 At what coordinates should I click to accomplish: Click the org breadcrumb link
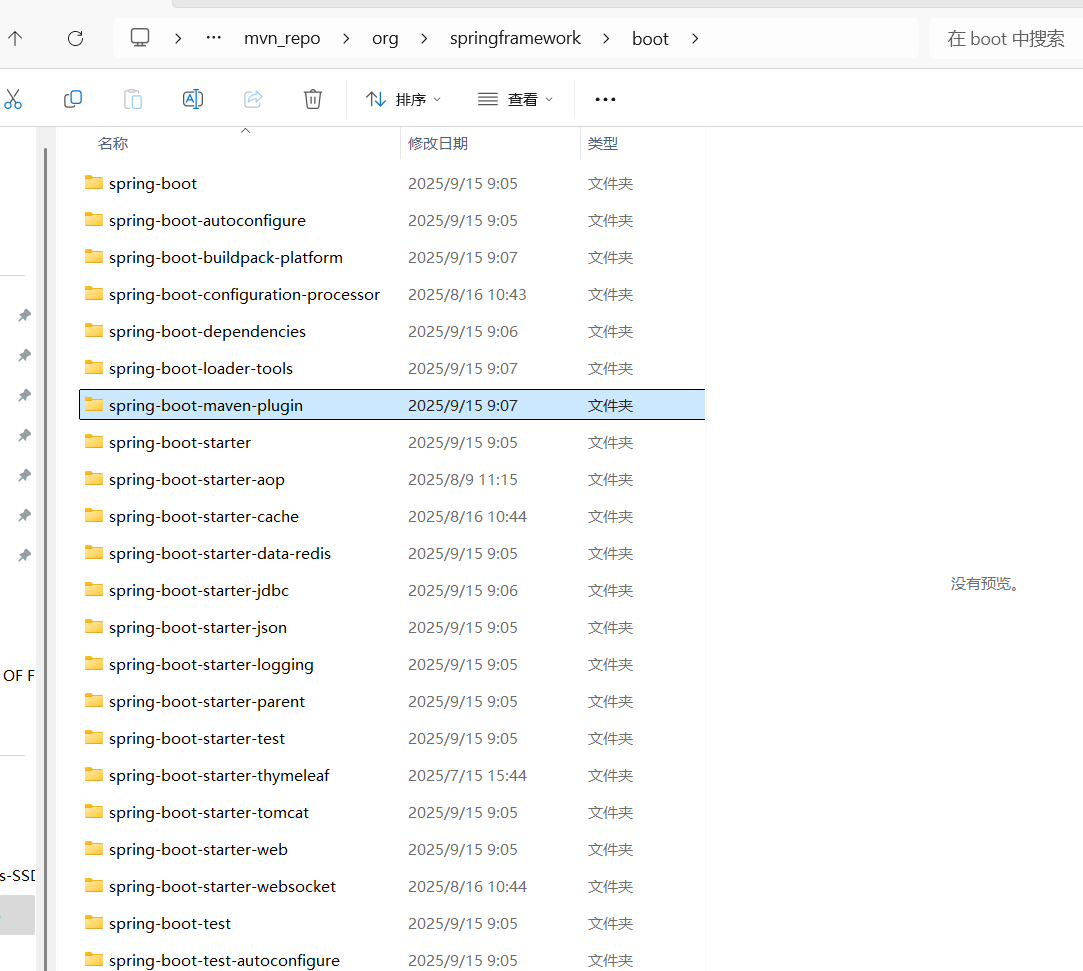(x=385, y=38)
